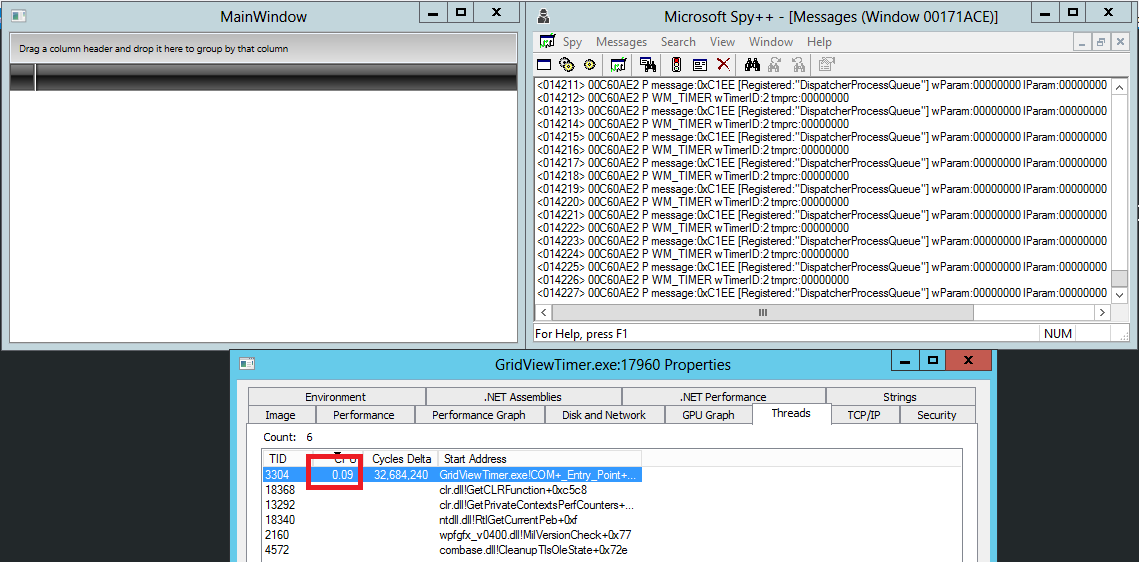Image resolution: width=1139 pixels, height=562 pixels.
Task: Select thread 13292 GetPrivateContextsPerfCounters row
Action: point(452,505)
